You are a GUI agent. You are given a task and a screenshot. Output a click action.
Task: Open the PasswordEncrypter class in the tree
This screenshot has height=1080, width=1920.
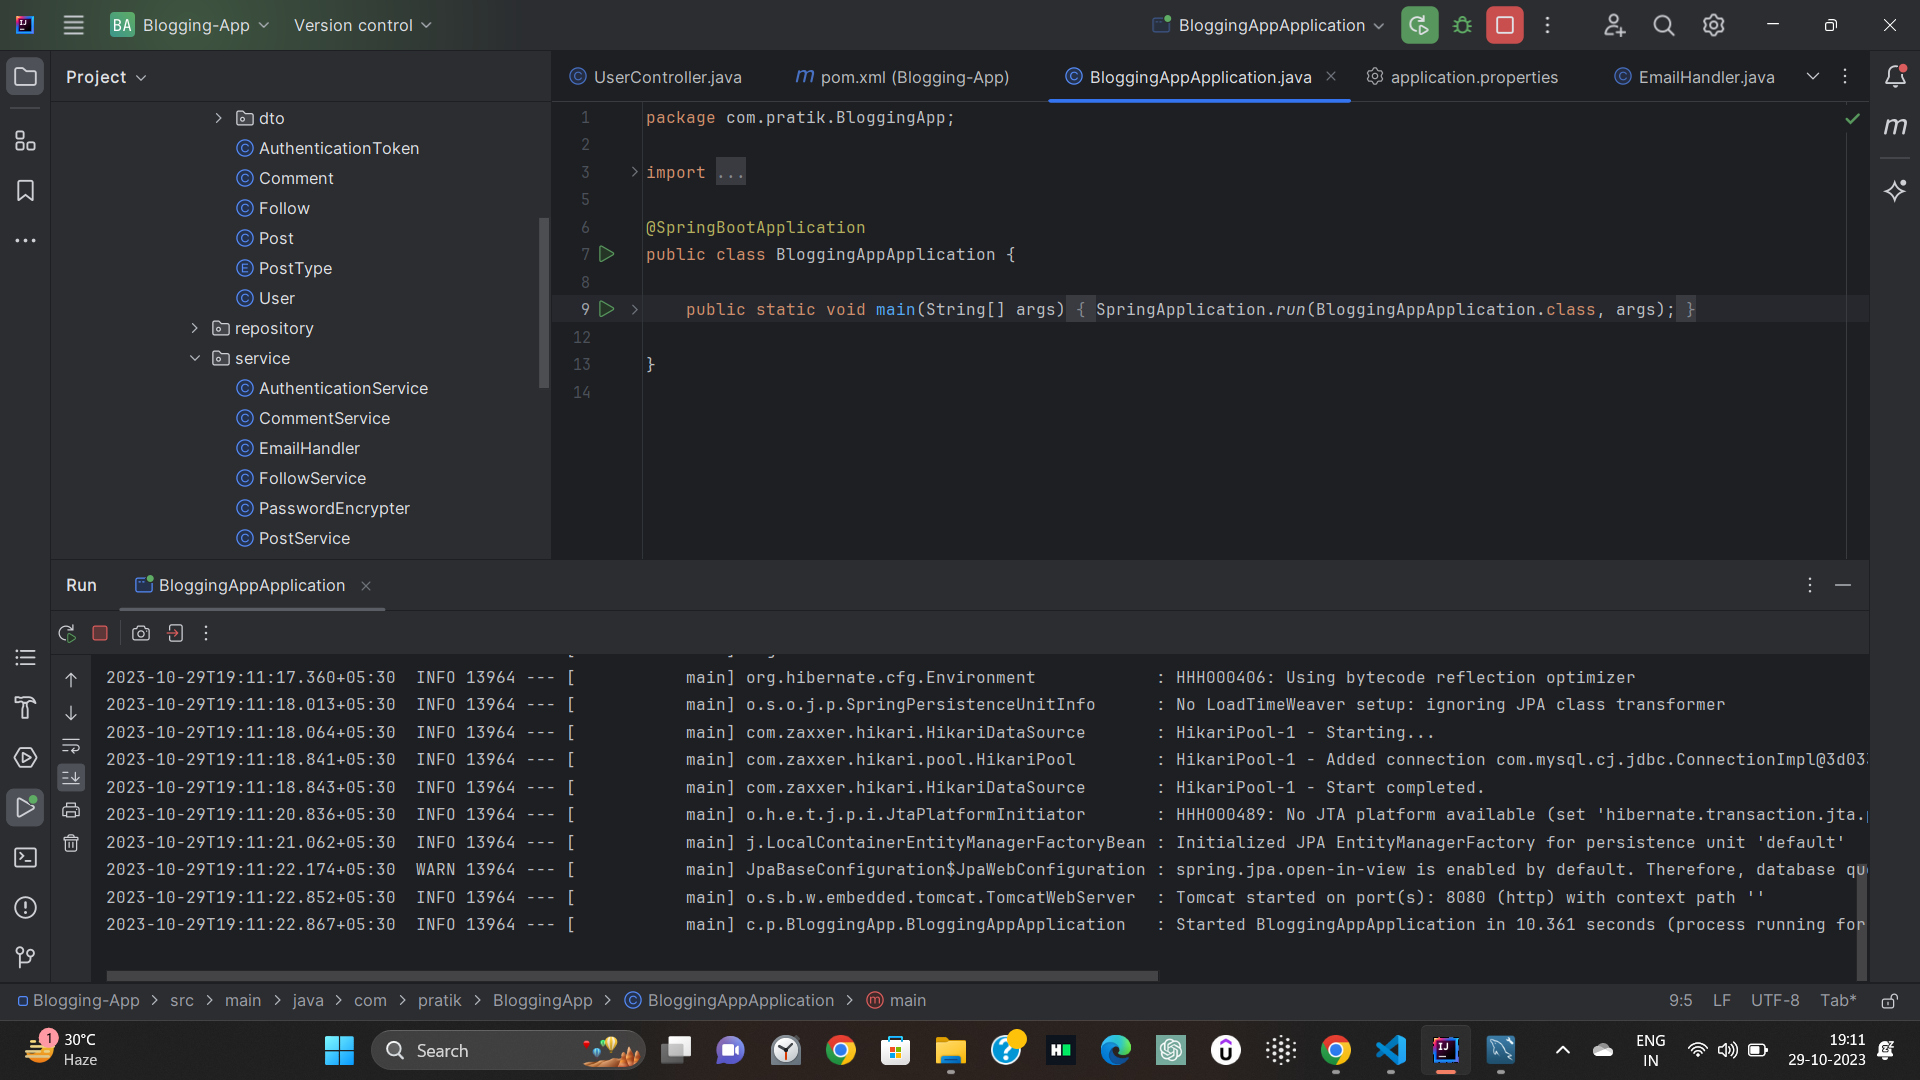[334, 508]
